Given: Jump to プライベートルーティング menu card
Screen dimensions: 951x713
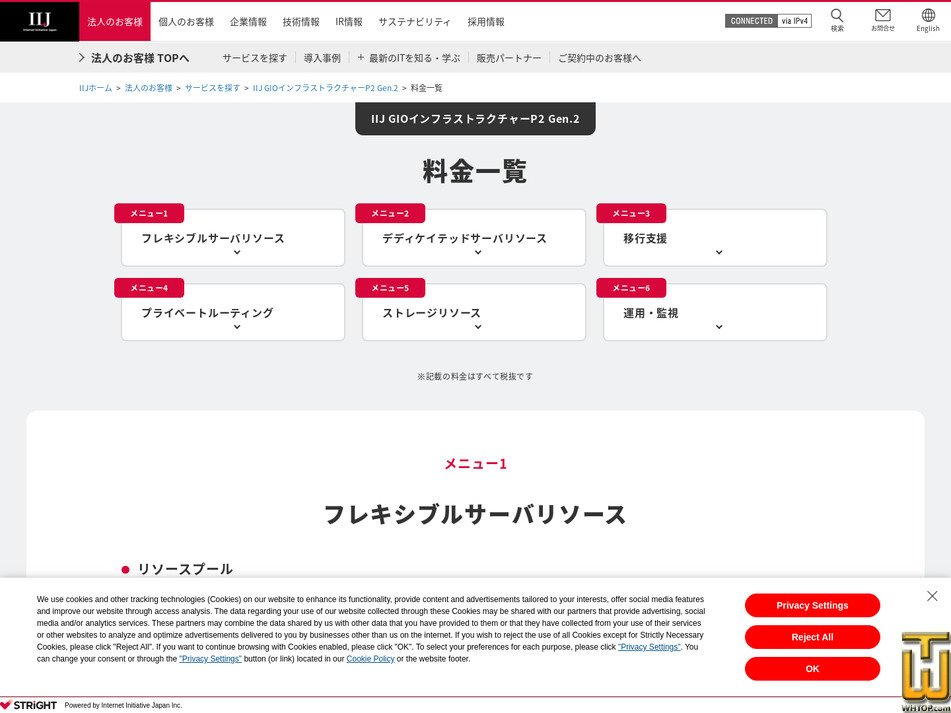Looking at the screenshot, I should click(233, 312).
